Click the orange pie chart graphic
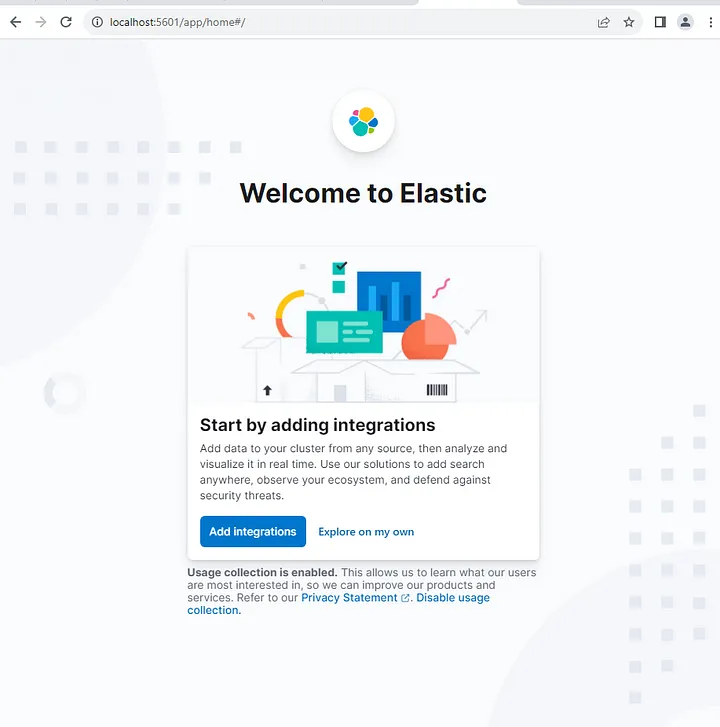The width and height of the screenshot is (720, 727). coord(429,336)
